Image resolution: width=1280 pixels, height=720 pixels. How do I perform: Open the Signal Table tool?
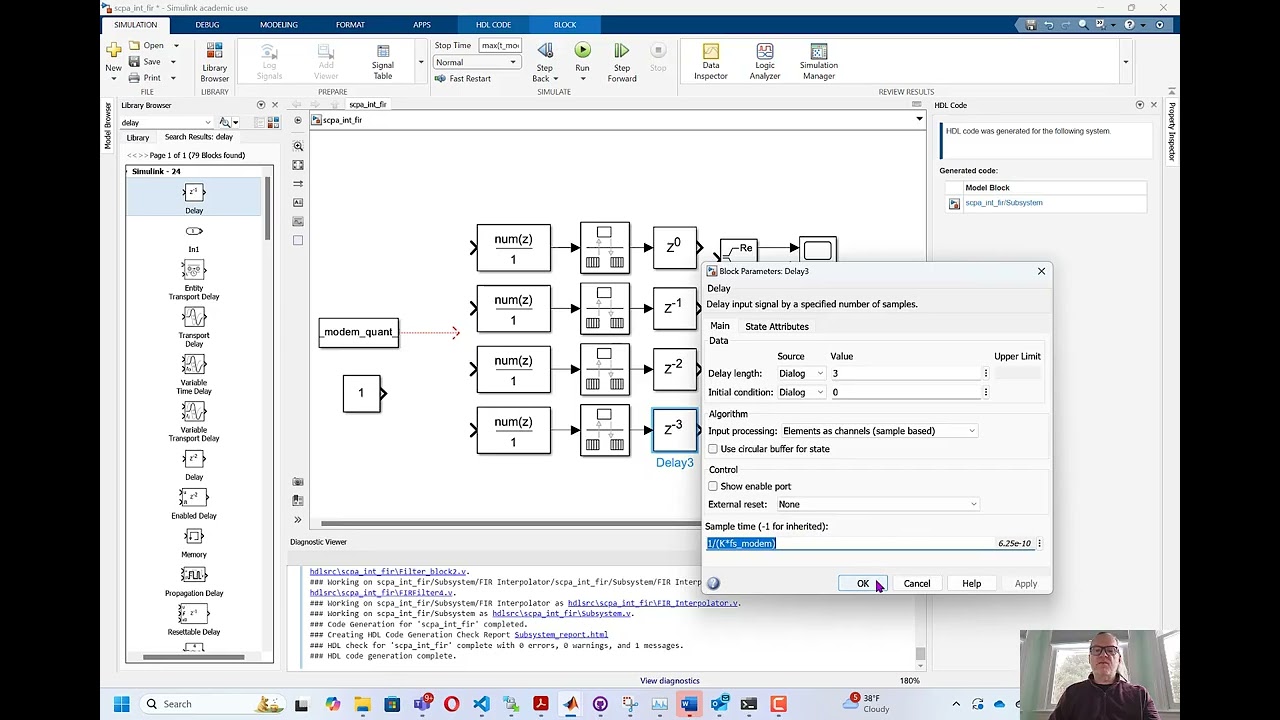(383, 51)
